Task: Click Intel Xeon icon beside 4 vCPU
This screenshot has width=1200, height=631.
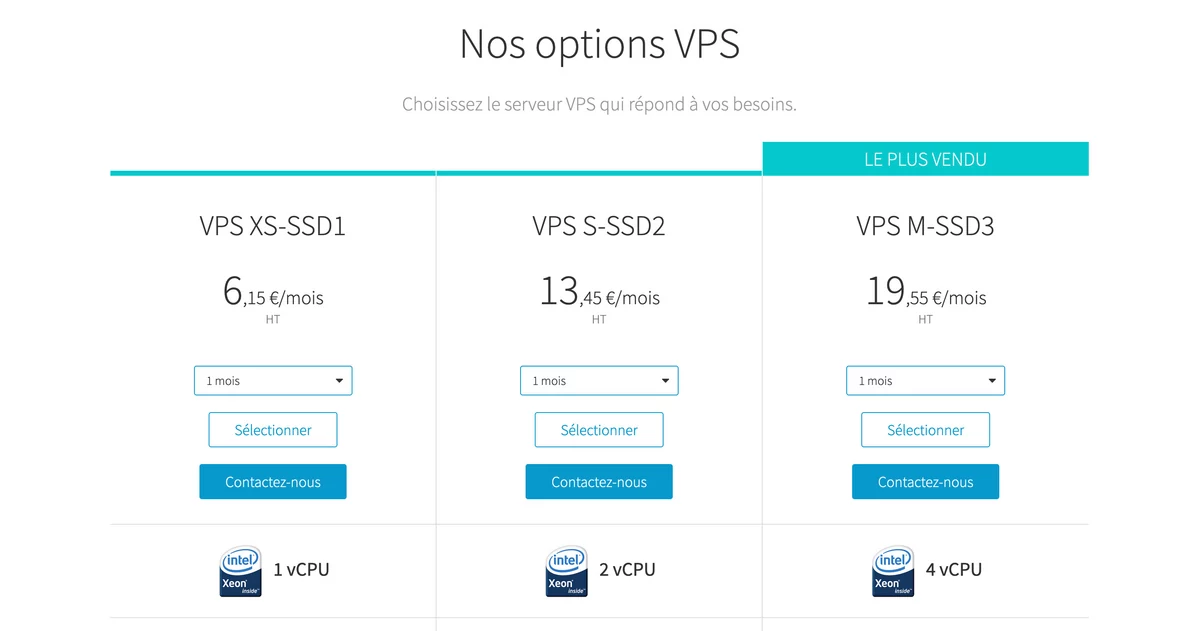Action: click(893, 571)
